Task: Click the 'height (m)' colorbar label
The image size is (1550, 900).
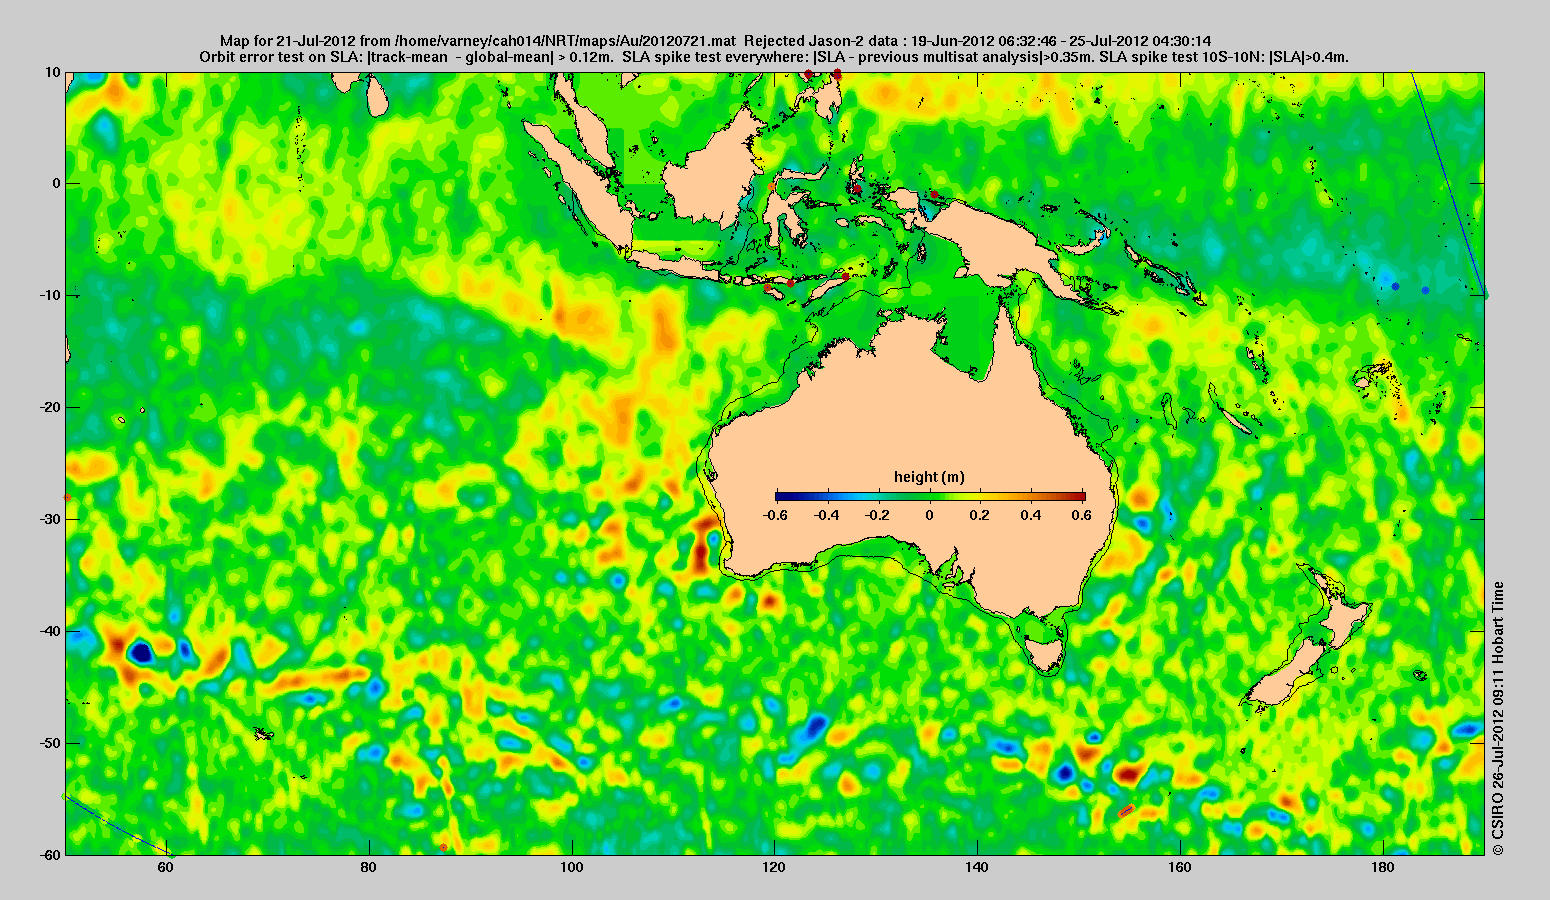Action: (x=929, y=477)
